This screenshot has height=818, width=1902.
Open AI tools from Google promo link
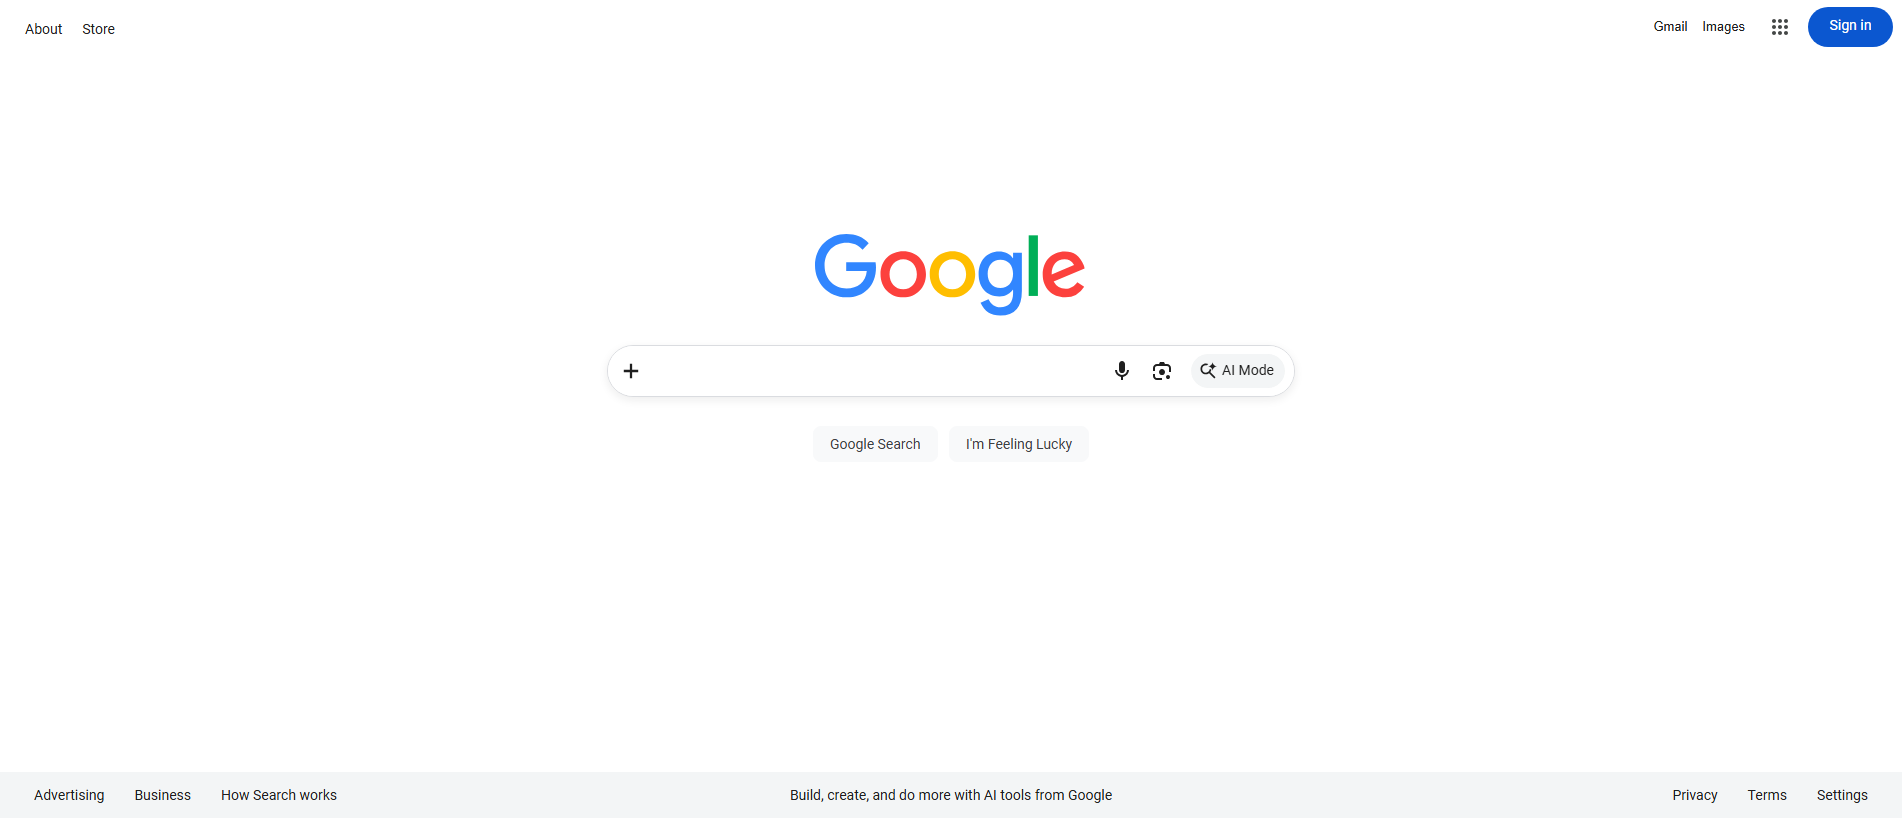click(951, 795)
